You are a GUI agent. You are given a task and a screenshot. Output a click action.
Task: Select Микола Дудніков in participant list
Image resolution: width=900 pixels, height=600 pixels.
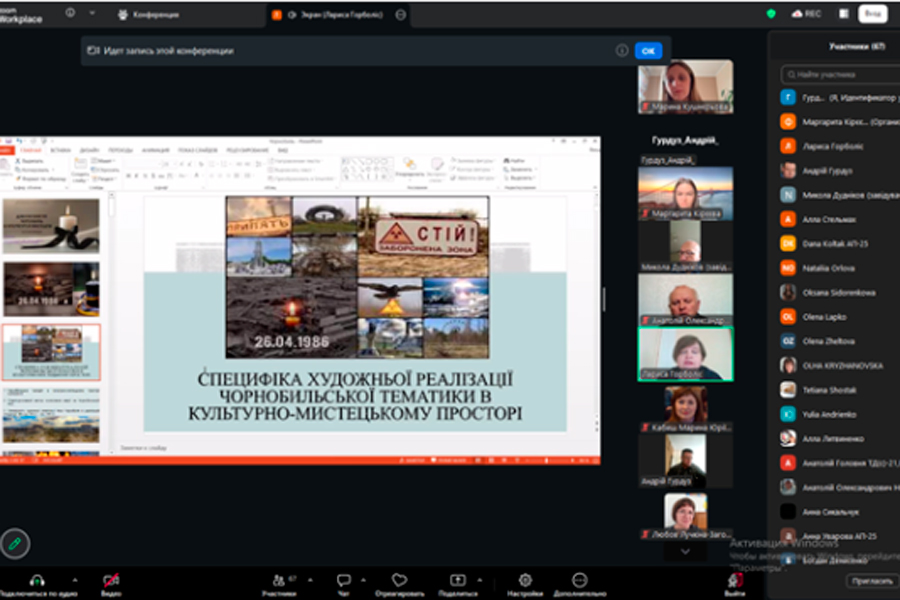(x=840, y=195)
